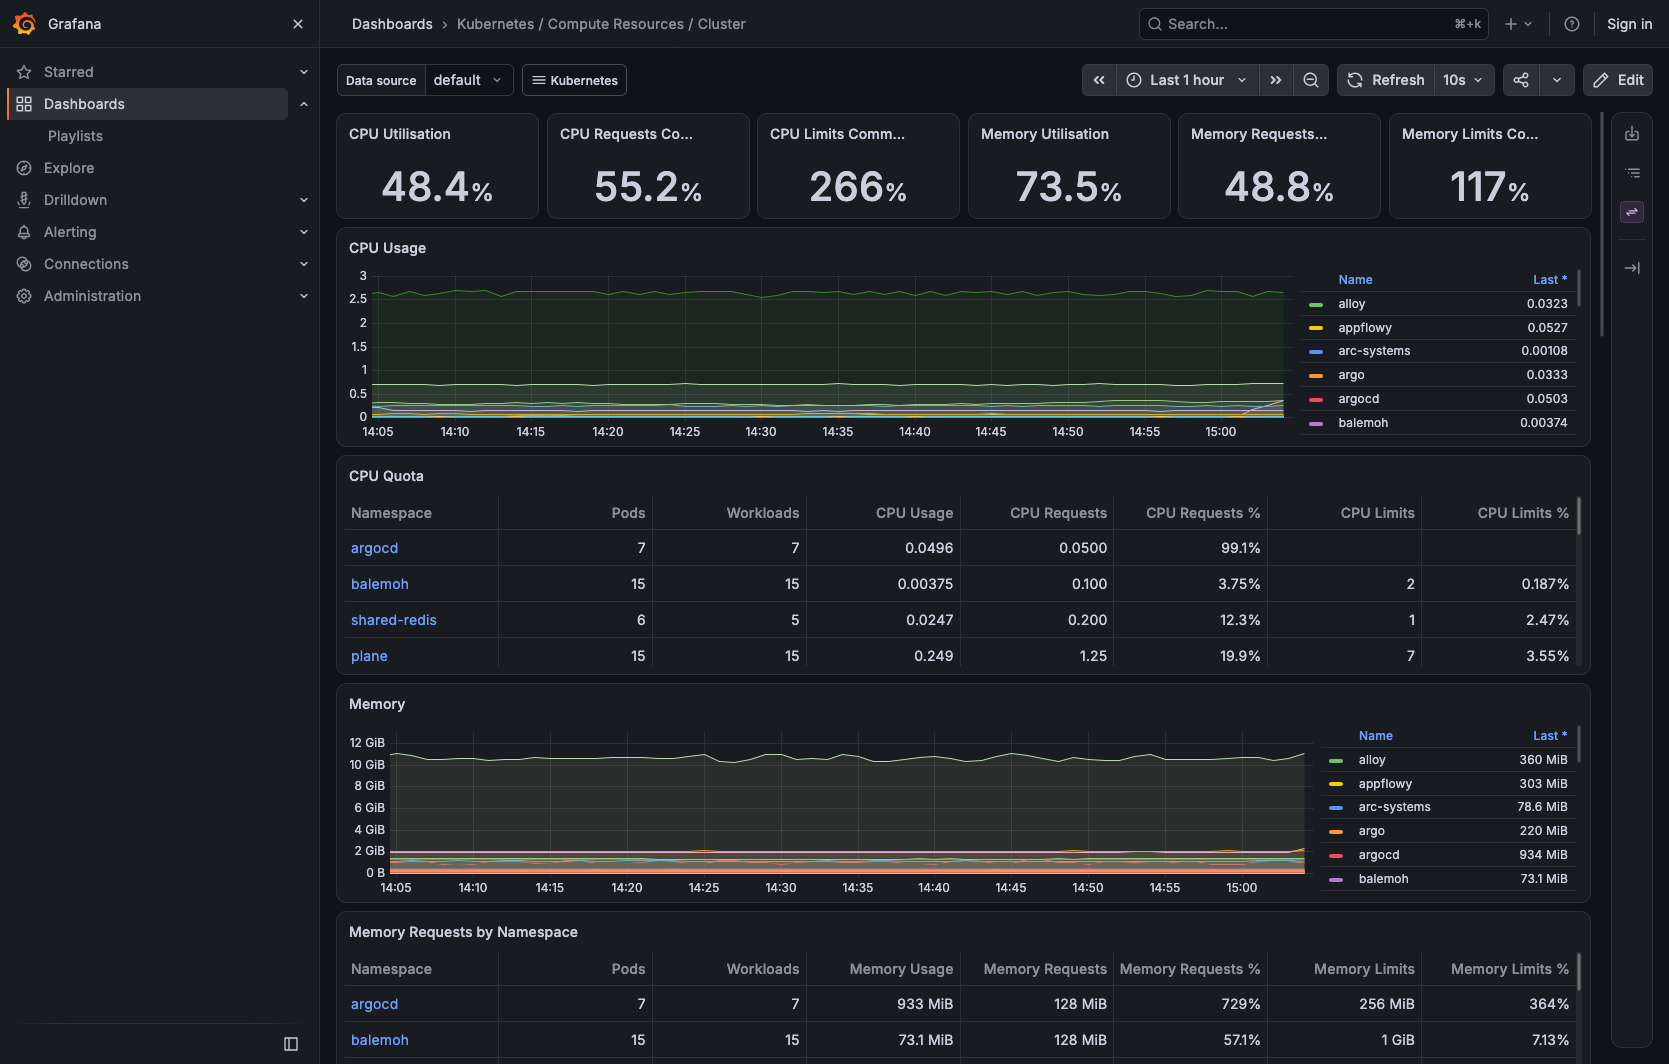Click Sign in
This screenshot has height=1064, width=1669.
(x=1629, y=24)
